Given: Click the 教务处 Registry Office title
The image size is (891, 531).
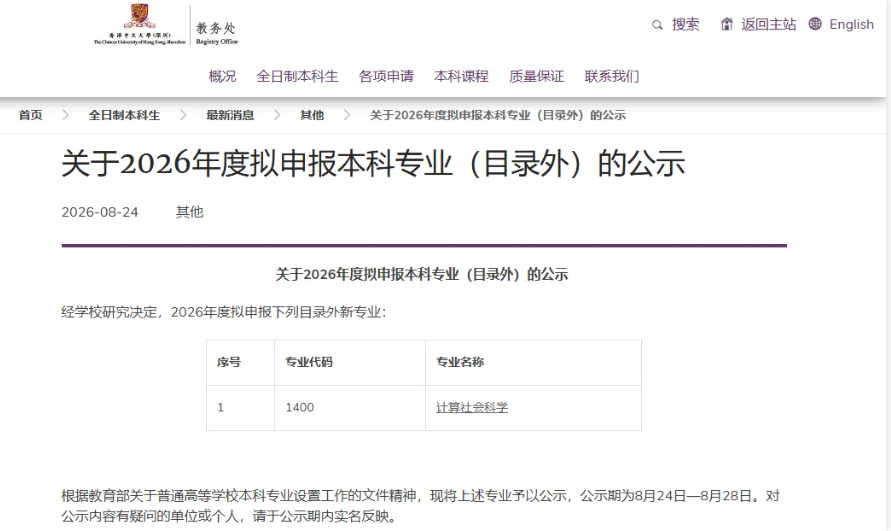Looking at the screenshot, I should pos(216,33).
